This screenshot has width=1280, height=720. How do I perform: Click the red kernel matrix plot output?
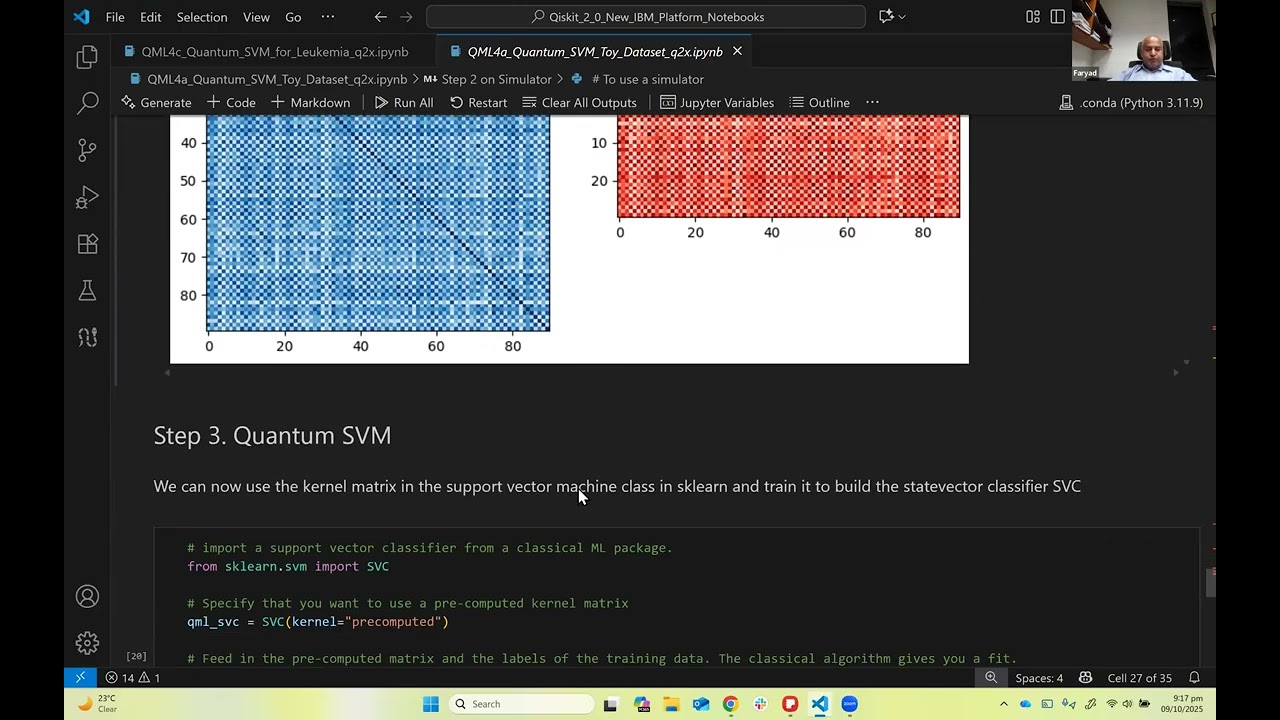pyautogui.click(x=788, y=166)
